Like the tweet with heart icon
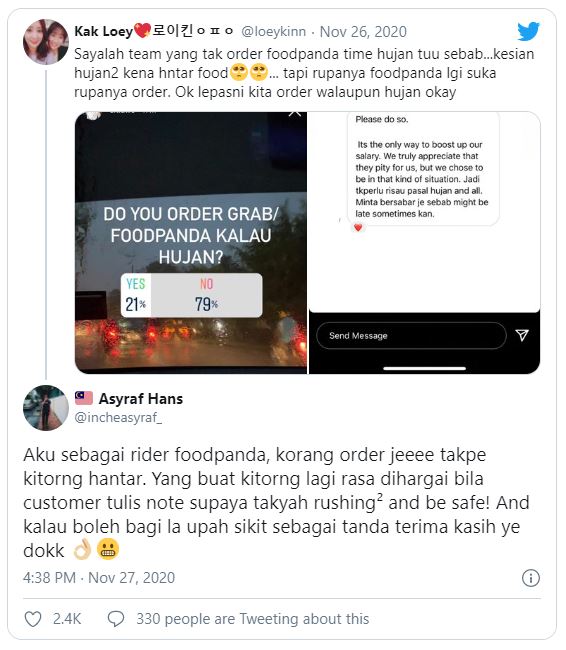The height and width of the screenshot is (650, 566). pos(33,619)
